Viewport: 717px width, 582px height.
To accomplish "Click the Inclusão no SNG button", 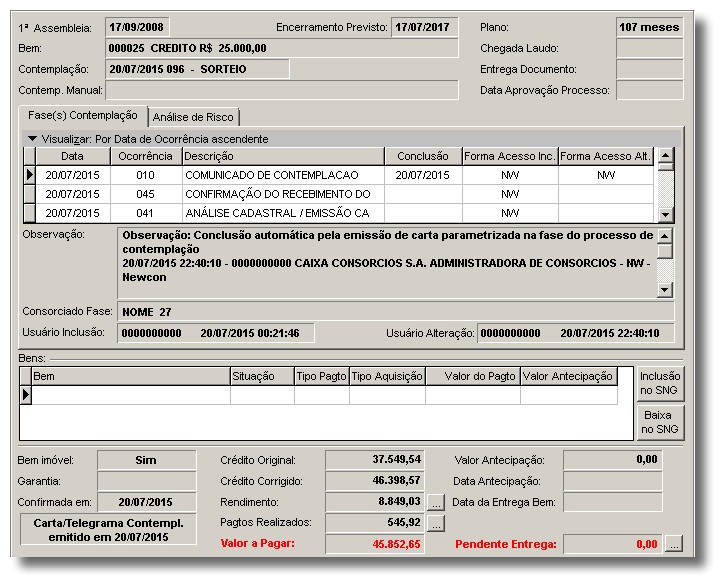I will tap(660, 384).
